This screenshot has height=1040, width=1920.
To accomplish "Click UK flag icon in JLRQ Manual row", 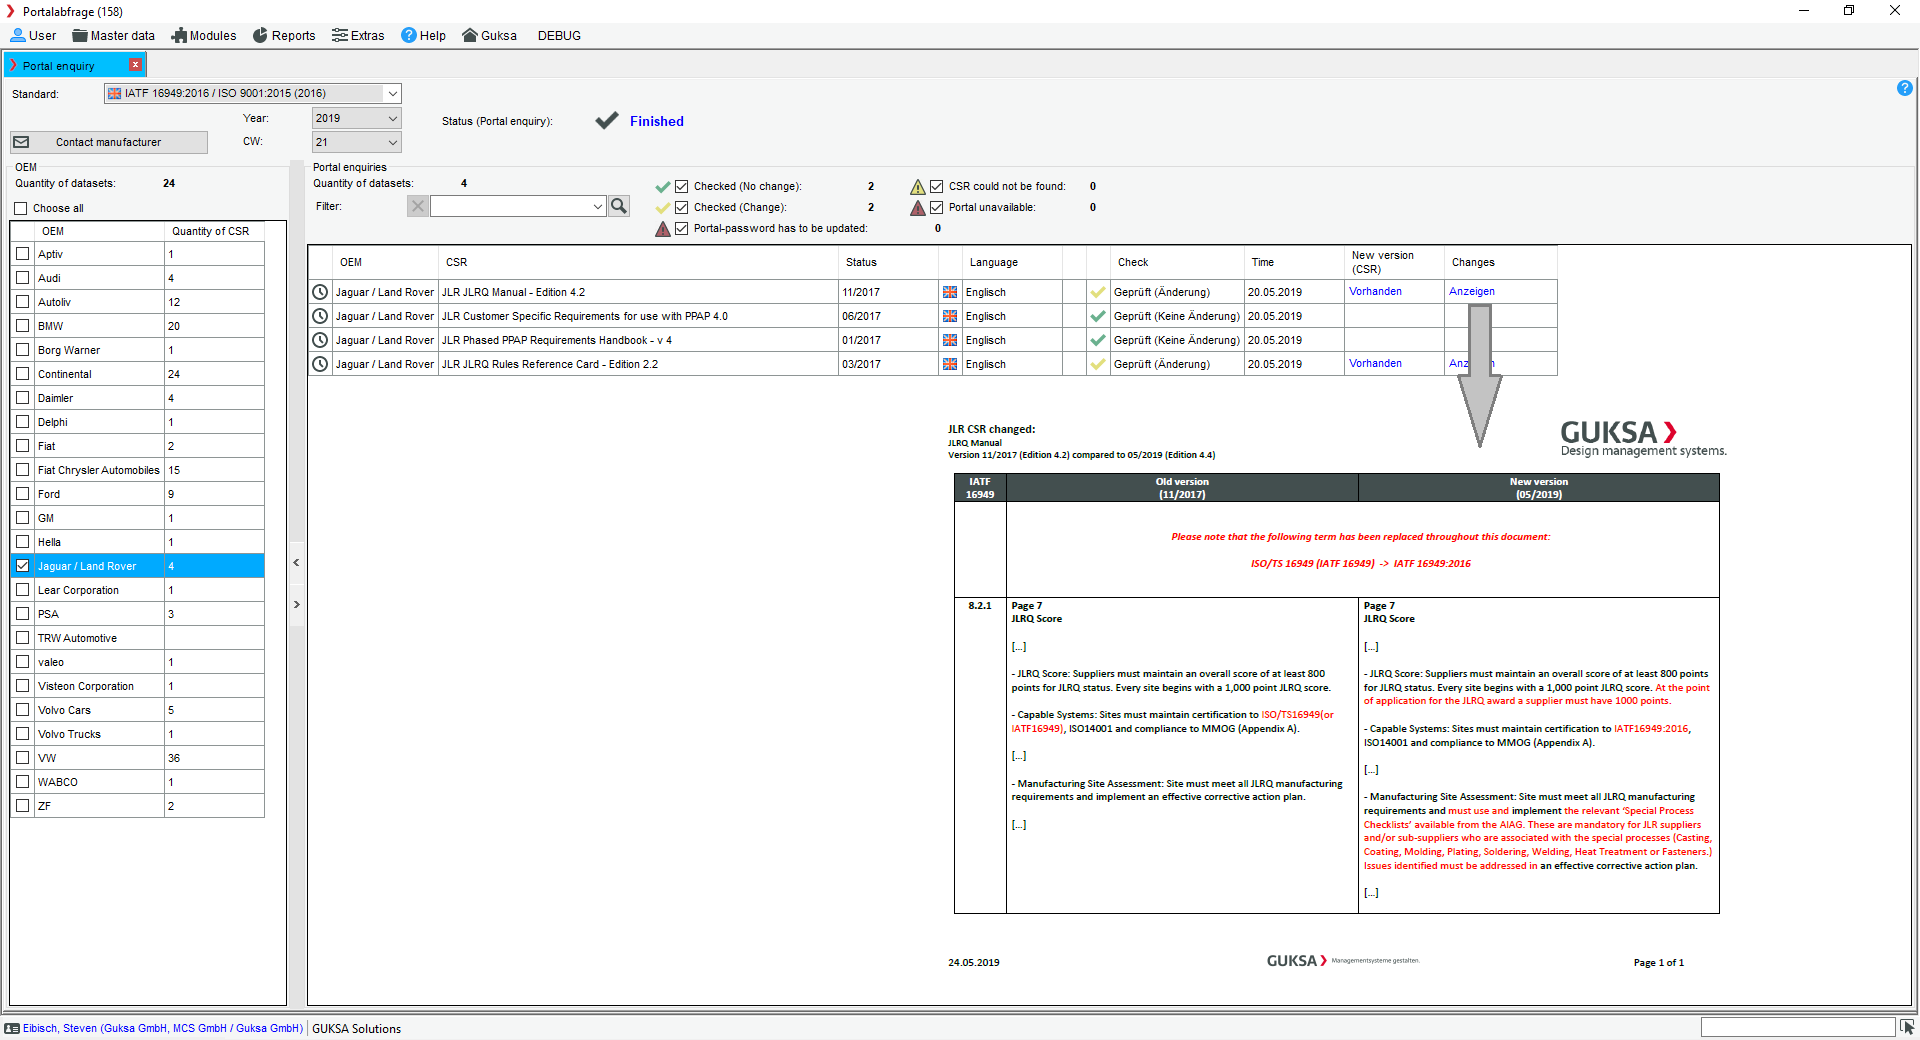I will click(x=950, y=292).
